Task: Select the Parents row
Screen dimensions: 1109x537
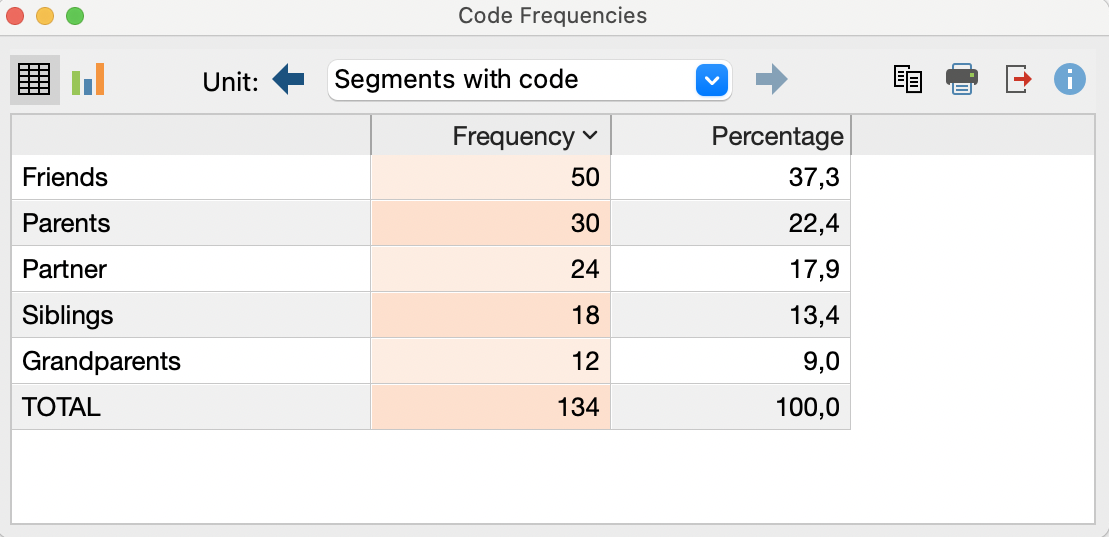Action: click(431, 223)
